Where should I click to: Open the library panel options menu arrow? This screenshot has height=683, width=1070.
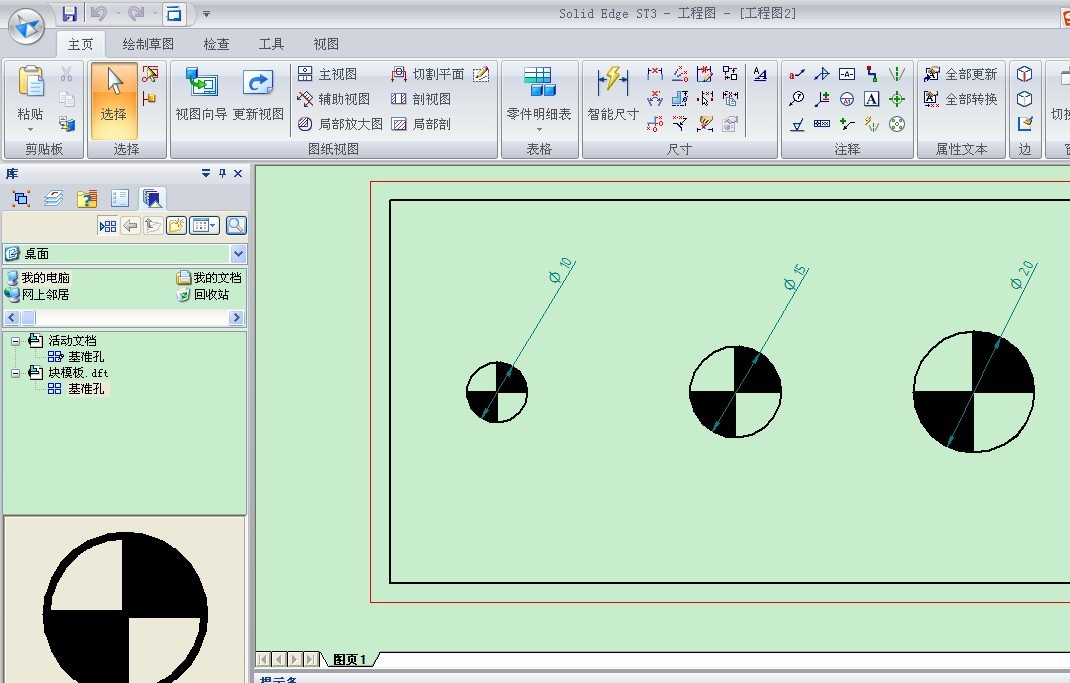(x=206, y=173)
